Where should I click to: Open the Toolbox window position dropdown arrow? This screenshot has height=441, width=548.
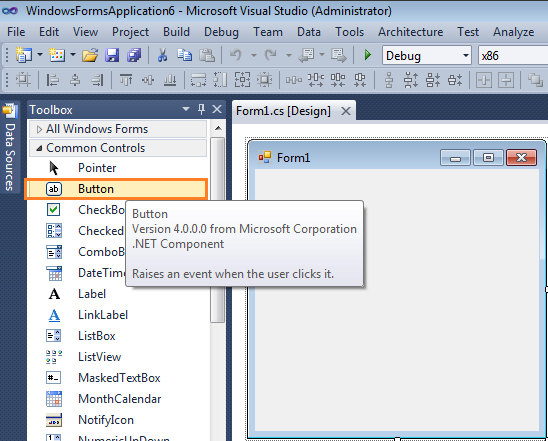click(186, 109)
